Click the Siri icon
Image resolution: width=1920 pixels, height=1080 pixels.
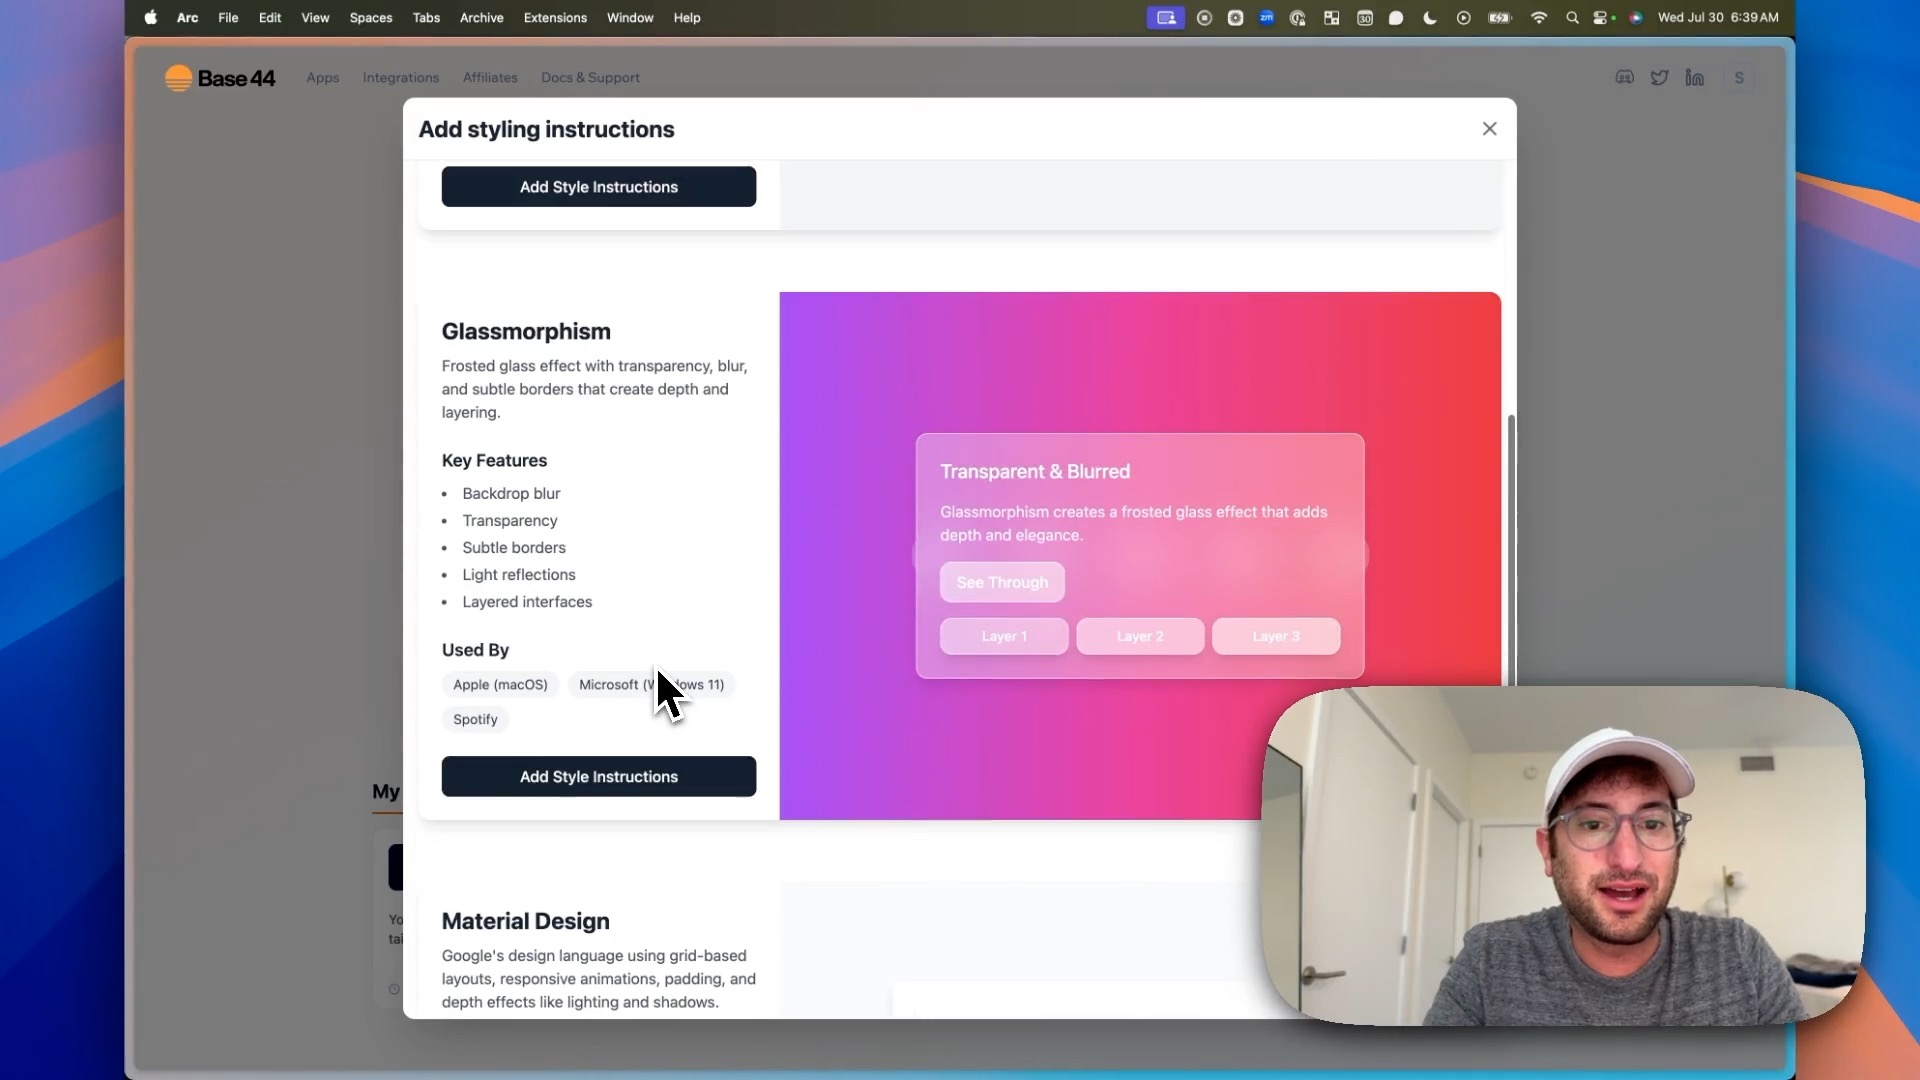(x=1636, y=18)
